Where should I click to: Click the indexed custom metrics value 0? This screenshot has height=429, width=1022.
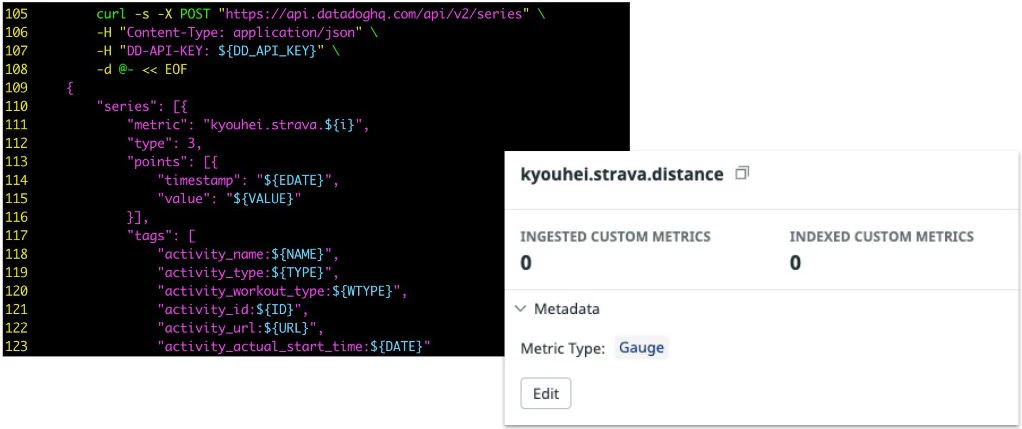(x=795, y=263)
